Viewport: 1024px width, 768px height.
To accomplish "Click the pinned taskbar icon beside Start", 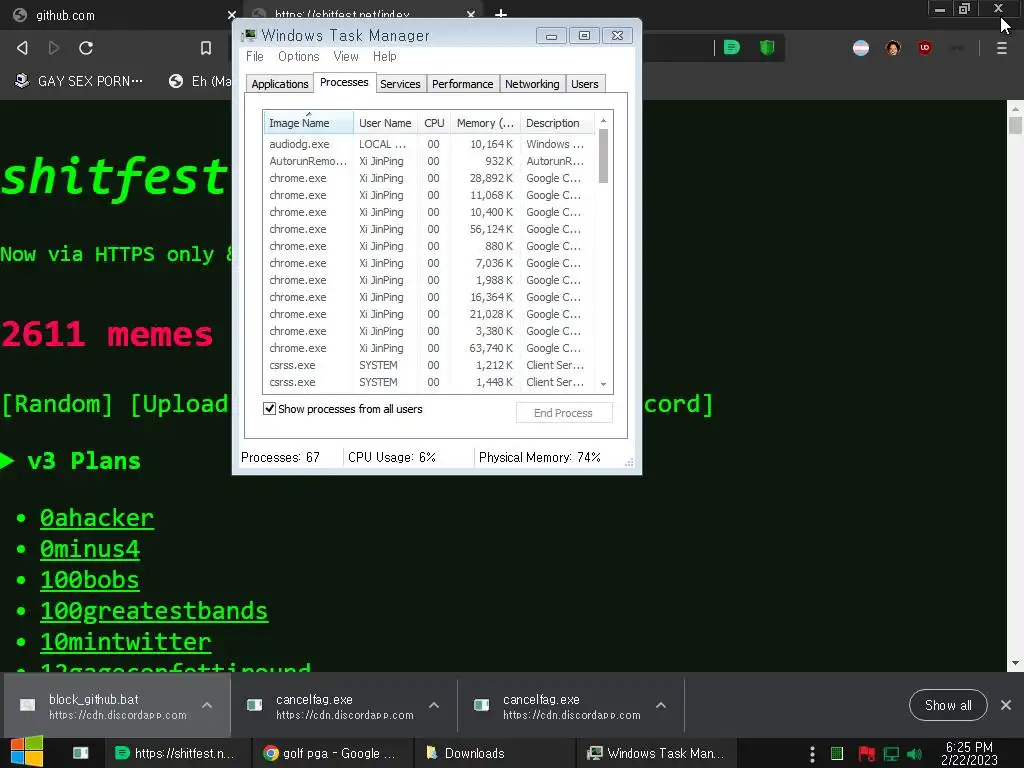I will click(81, 753).
